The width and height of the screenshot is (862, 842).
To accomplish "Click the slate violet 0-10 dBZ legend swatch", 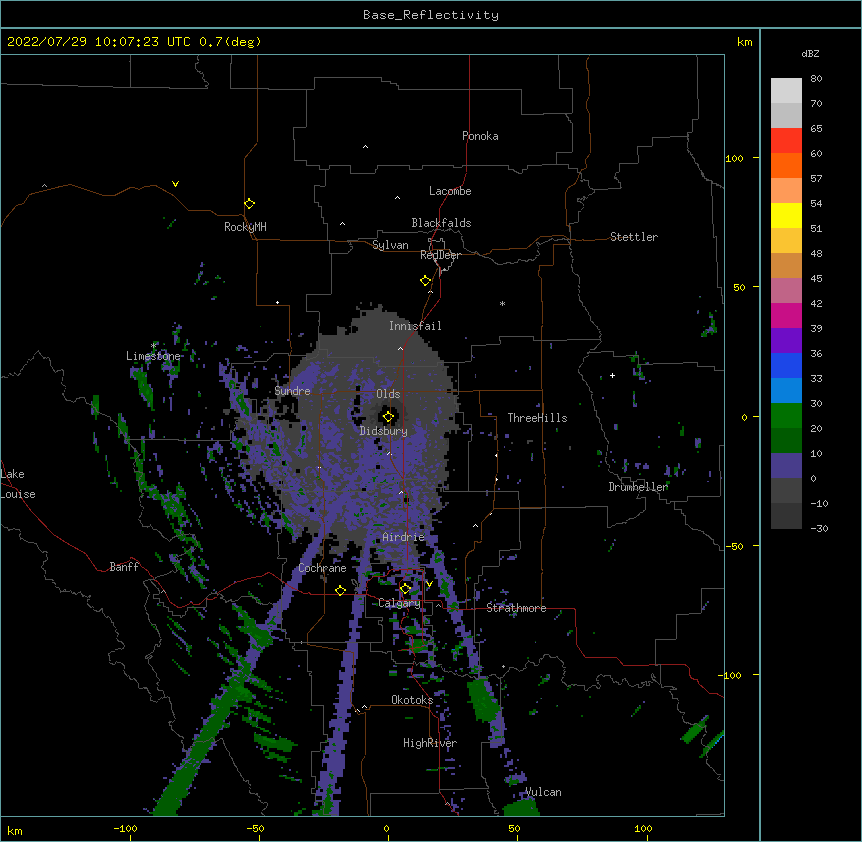I will [786, 466].
